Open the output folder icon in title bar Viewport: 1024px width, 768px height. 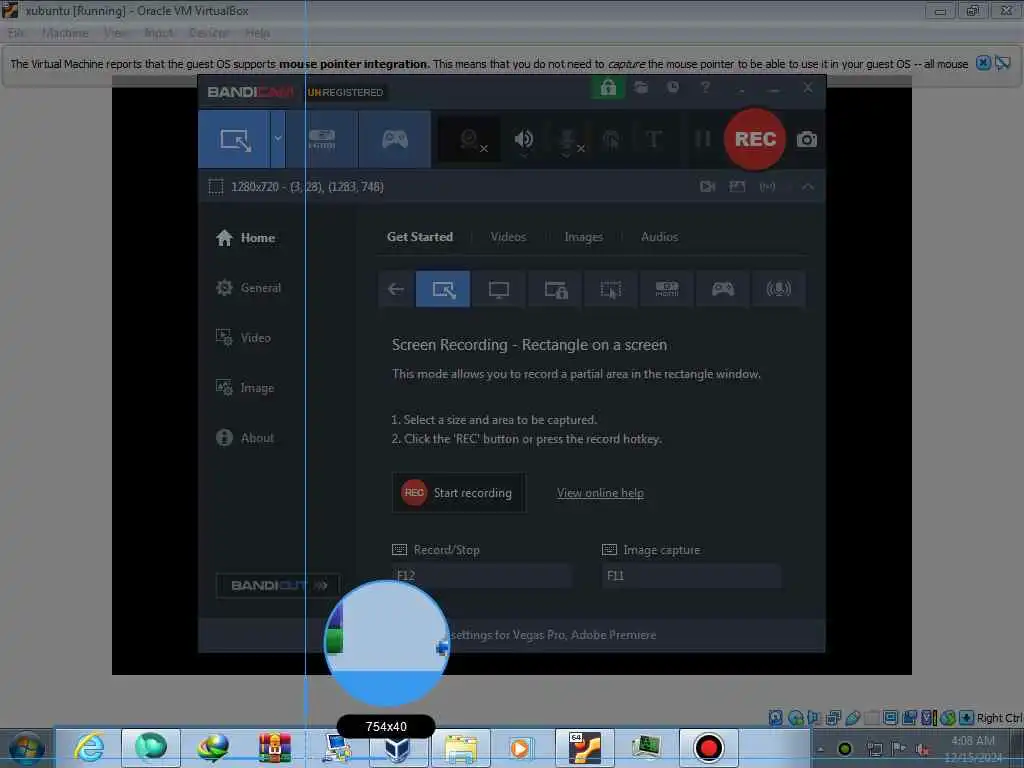pyautogui.click(x=641, y=88)
